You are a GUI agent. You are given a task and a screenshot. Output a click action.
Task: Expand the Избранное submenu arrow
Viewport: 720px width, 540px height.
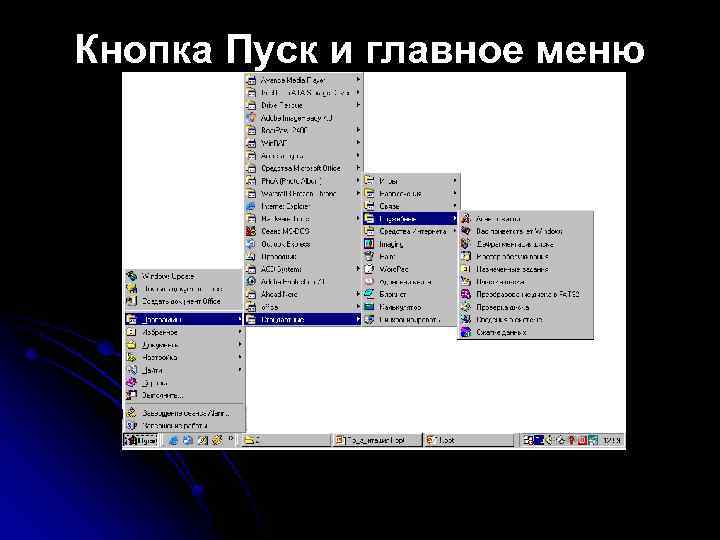coord(240,332)
